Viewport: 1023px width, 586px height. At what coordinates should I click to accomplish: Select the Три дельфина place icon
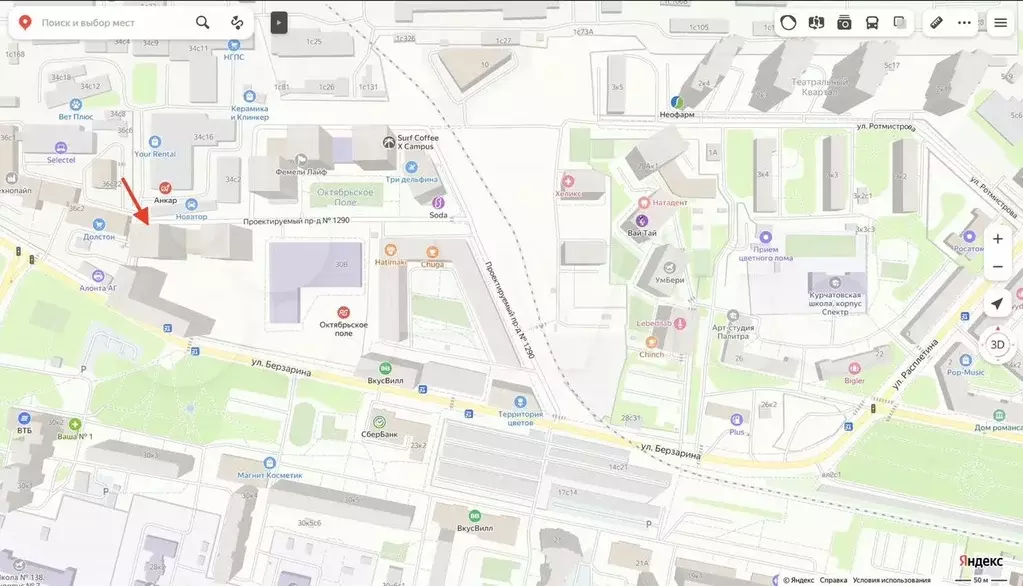[411, 168]
